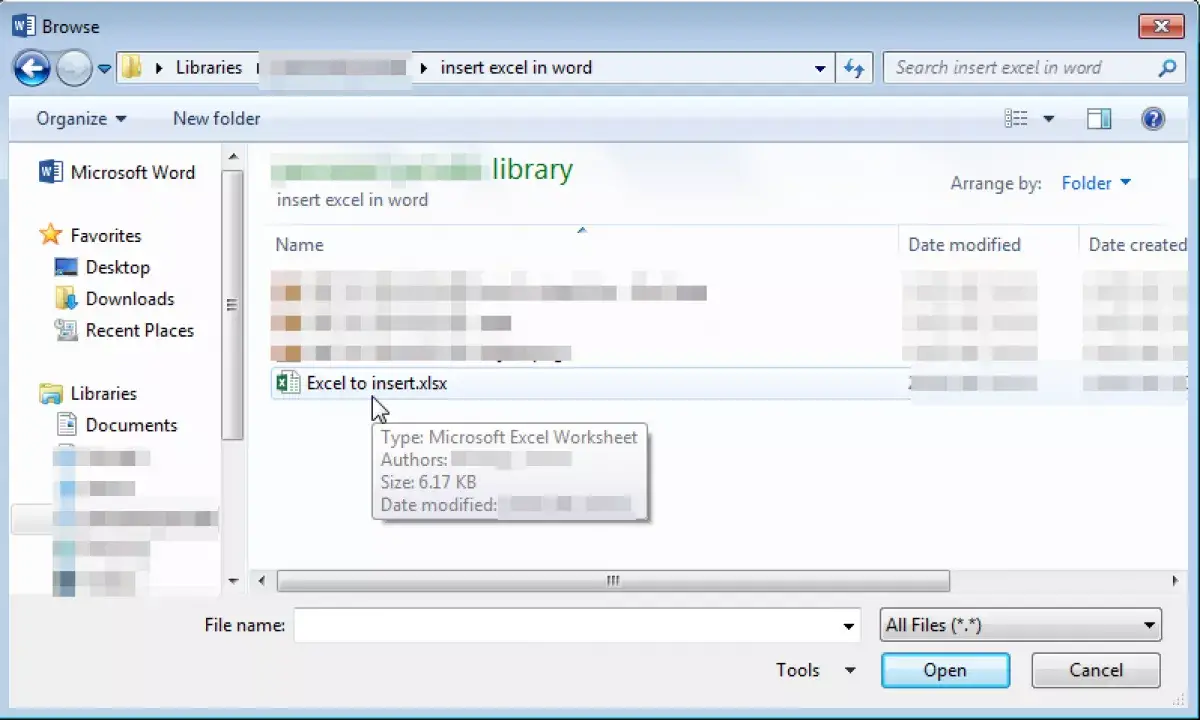Select Favorites in navigation pane
Screen dimensions: 1200x720
tap(105, 236)
